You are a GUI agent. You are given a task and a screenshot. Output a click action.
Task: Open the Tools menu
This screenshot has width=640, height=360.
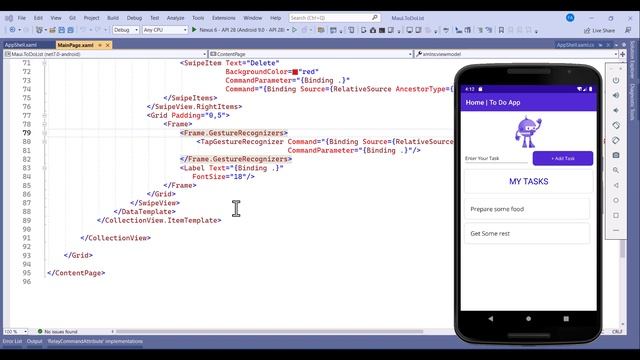(x=198, y=18)
